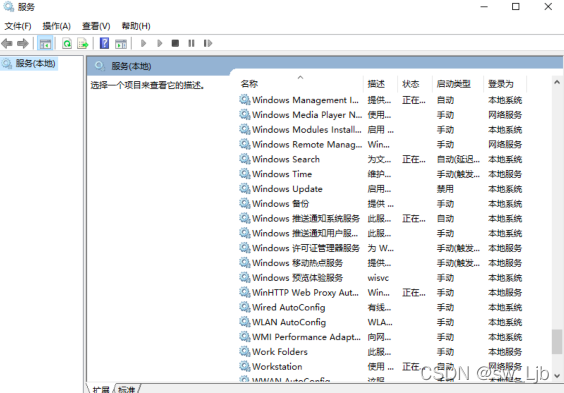The width and height of the screenshot is (564, 393).
Task: Click gear icon beside Windows Update
Action: (245, 188)
